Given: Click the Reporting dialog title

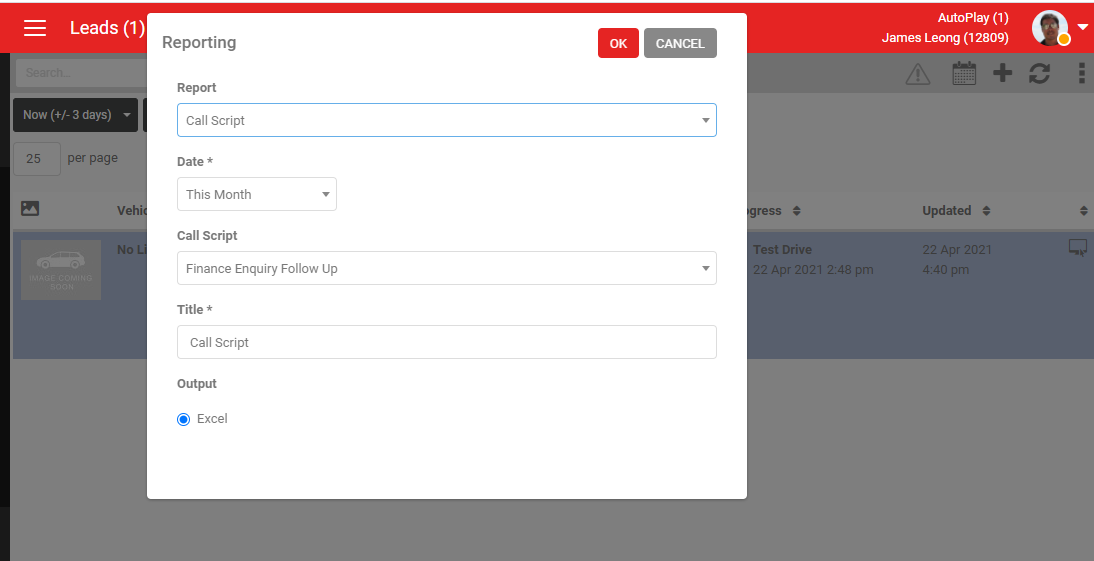Looking at the screenshot, I should pos(199,43).
